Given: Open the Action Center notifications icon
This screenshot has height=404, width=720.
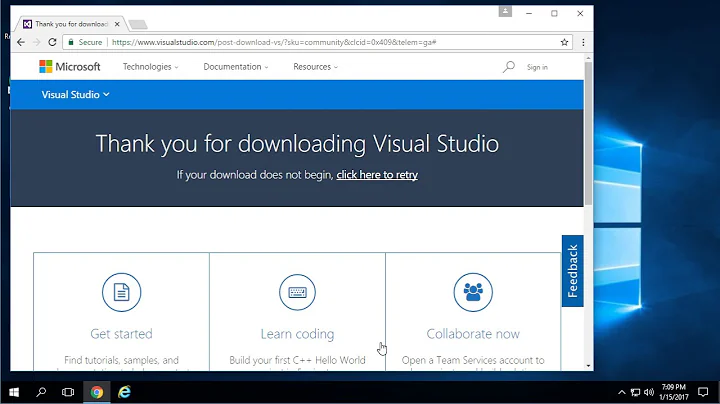Looking at the screenshot, I should 703,392.
